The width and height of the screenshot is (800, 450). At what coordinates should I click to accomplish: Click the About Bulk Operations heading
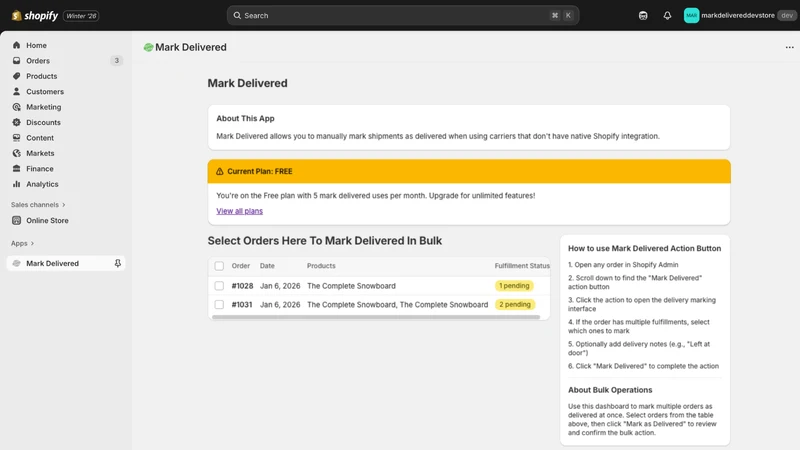click(x=610, y=390)
